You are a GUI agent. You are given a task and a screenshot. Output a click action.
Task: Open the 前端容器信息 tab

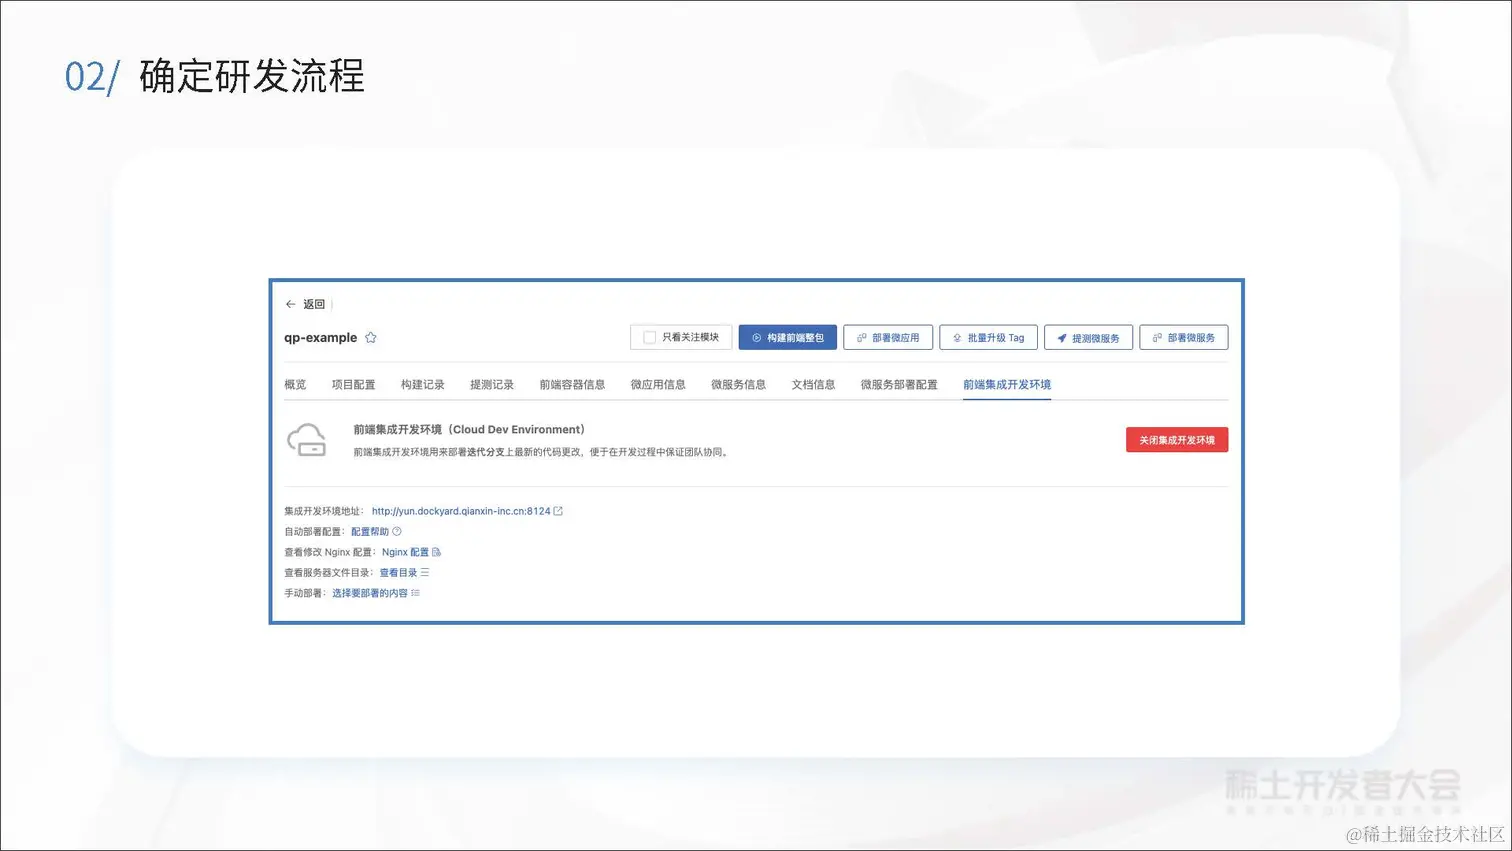(572, 385)
